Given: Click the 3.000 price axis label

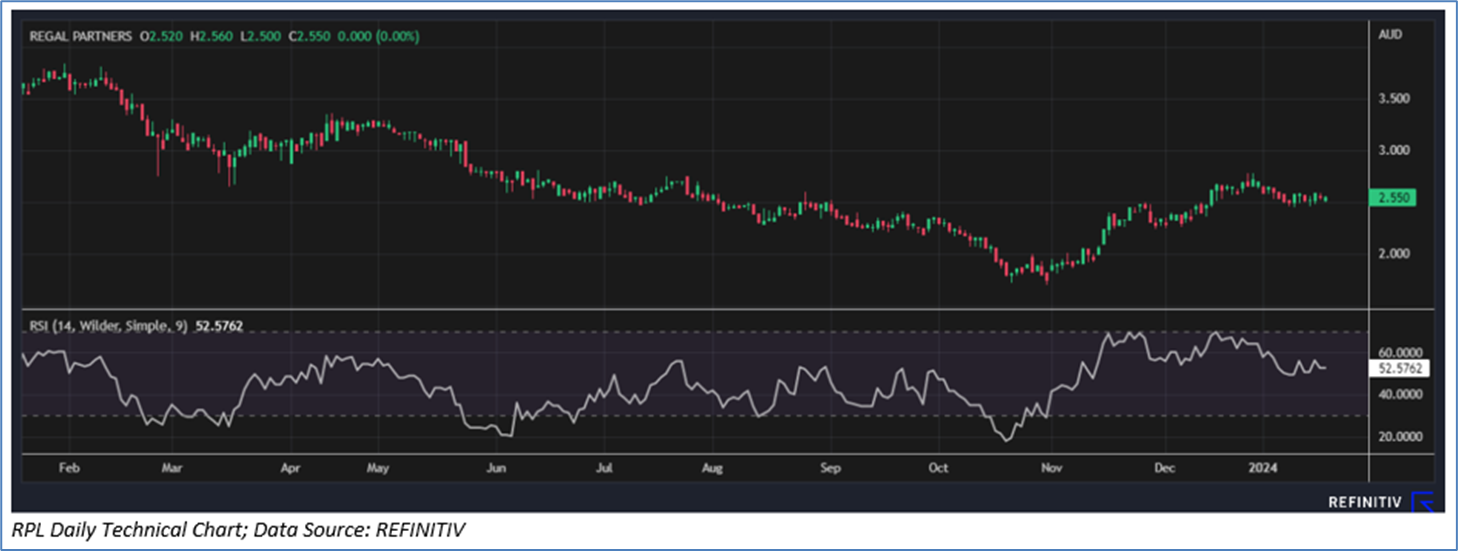Looking at the screenshot, I should pyautogui.click(x=1395, y=150).
